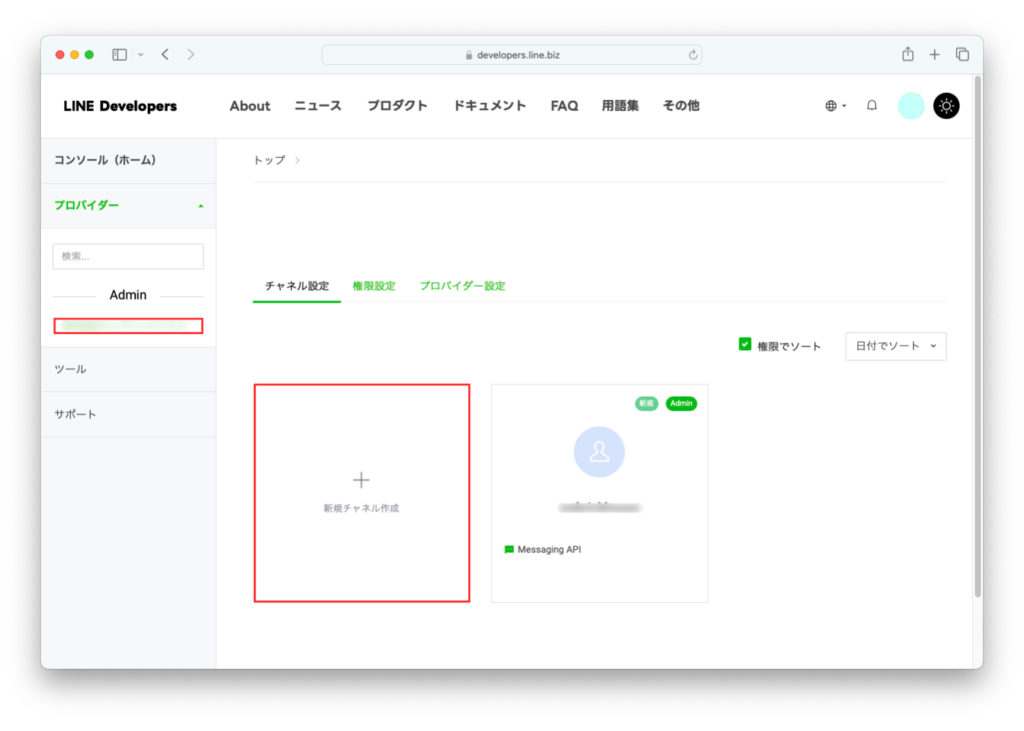Click the 新規チャネル作成 card

point(361,493)
